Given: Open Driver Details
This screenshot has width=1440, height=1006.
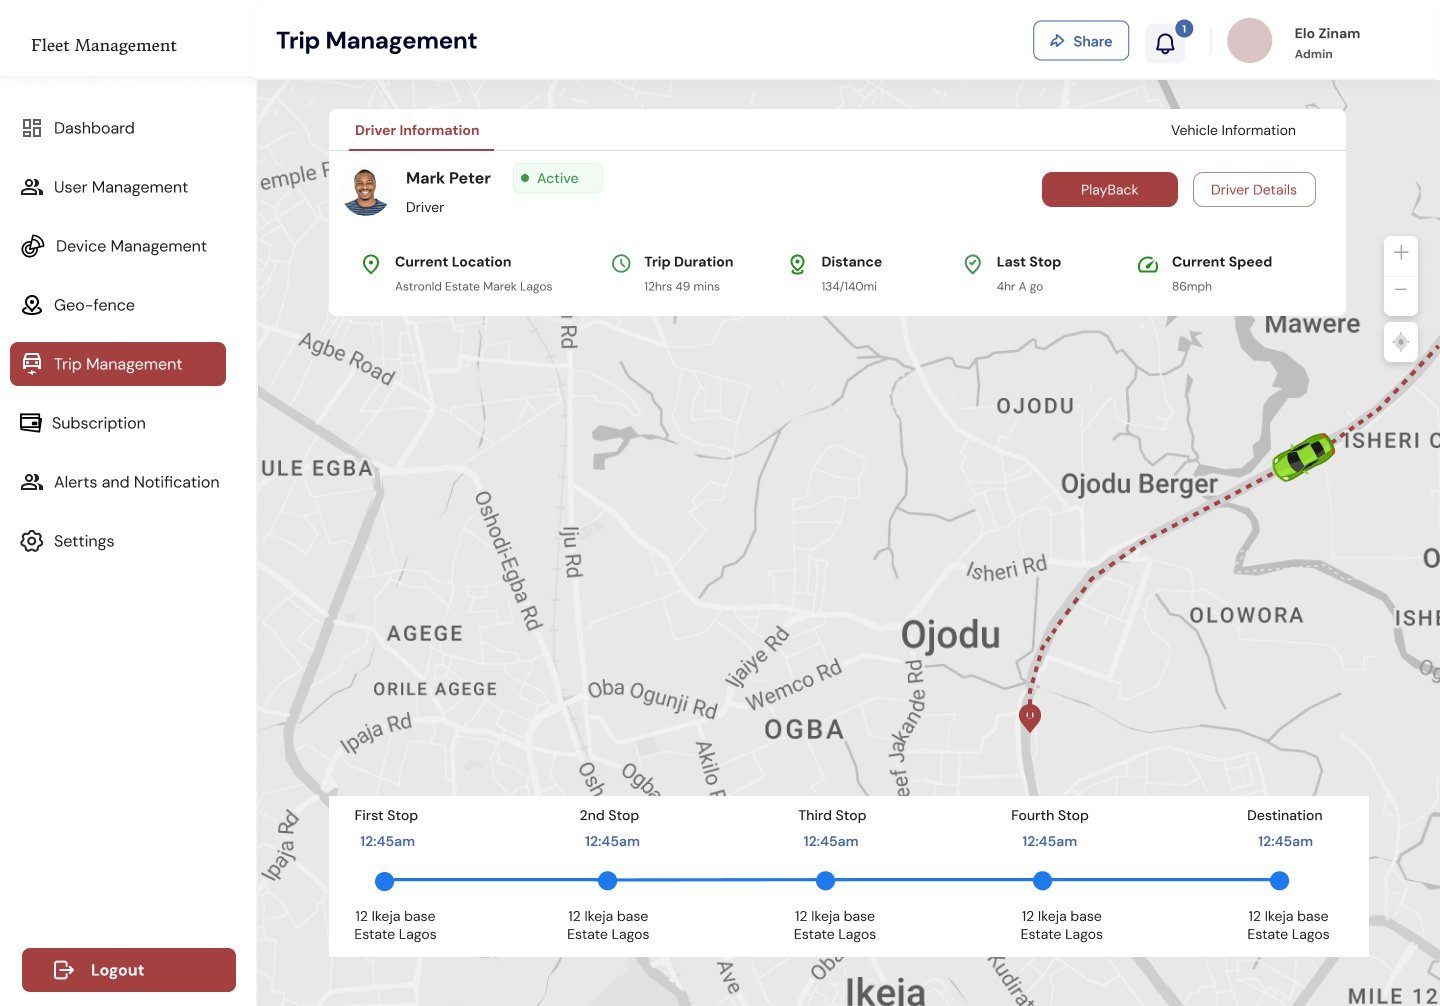Looking at the screenshot, I should tap(1254, 189).
